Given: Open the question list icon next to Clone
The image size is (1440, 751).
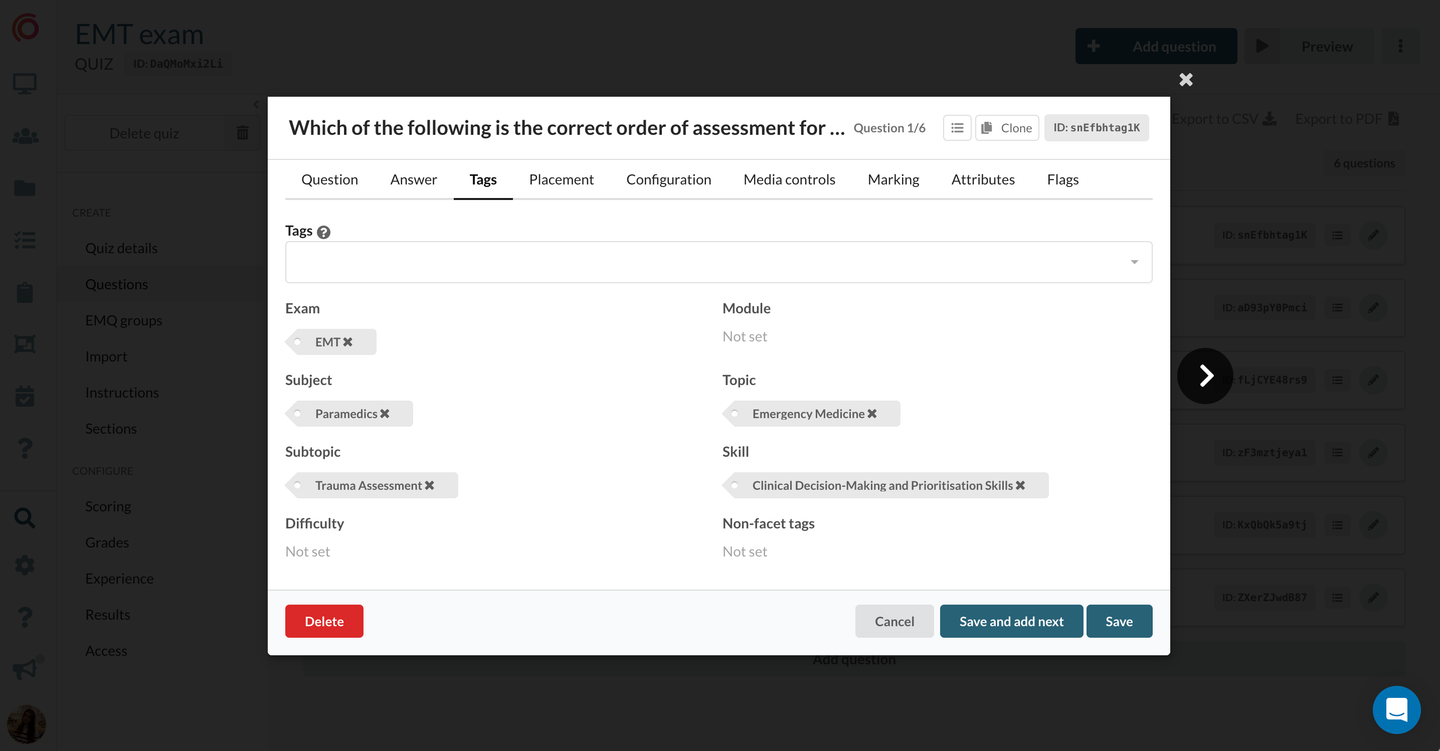Looking at the screenshot, I should [957, 128].
